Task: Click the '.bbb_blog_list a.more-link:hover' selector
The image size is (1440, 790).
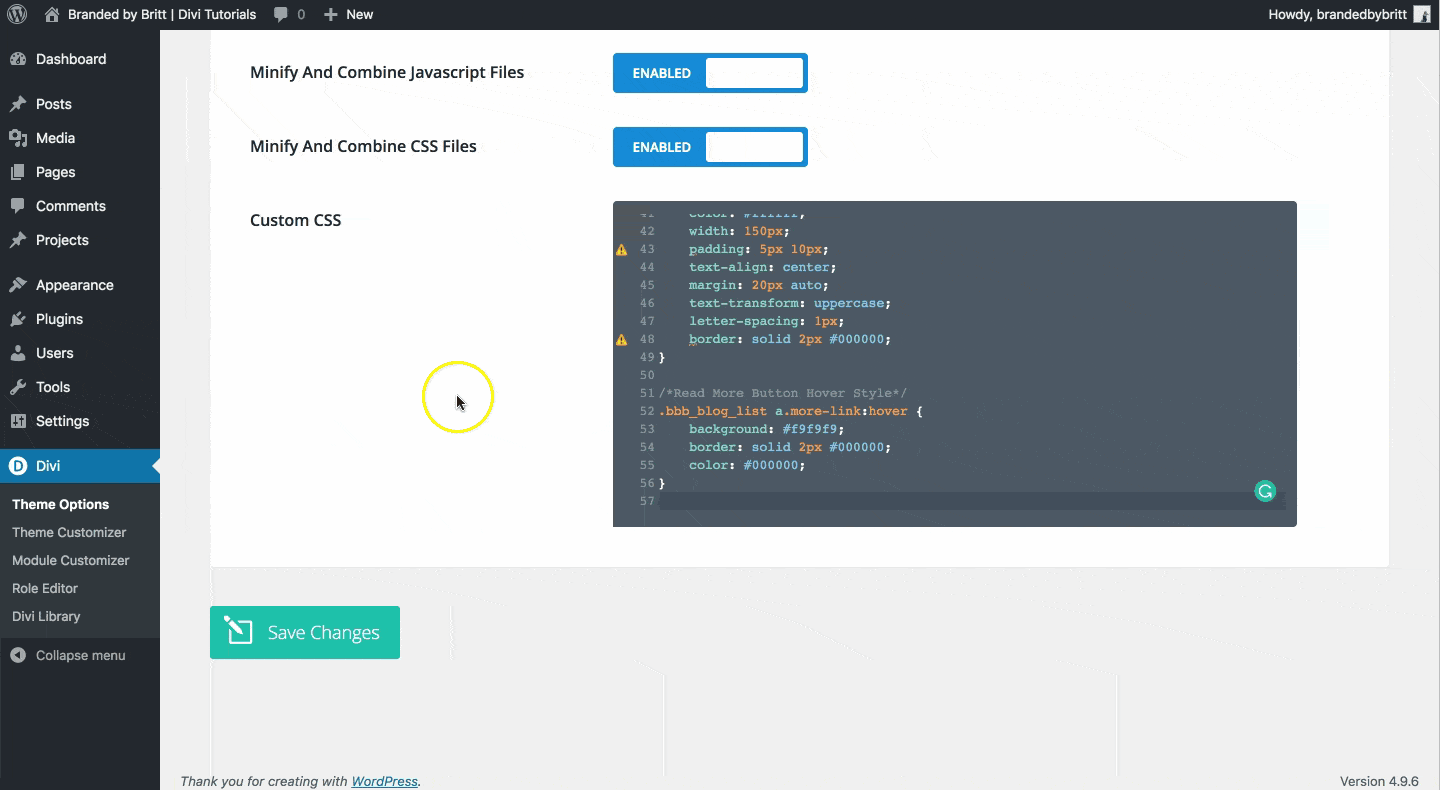Action: pos(790,411)
